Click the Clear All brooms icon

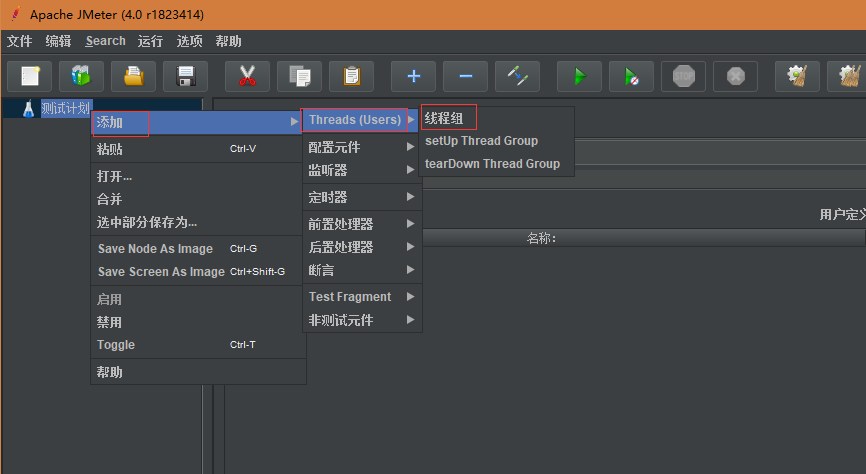[x=848, y=76]
